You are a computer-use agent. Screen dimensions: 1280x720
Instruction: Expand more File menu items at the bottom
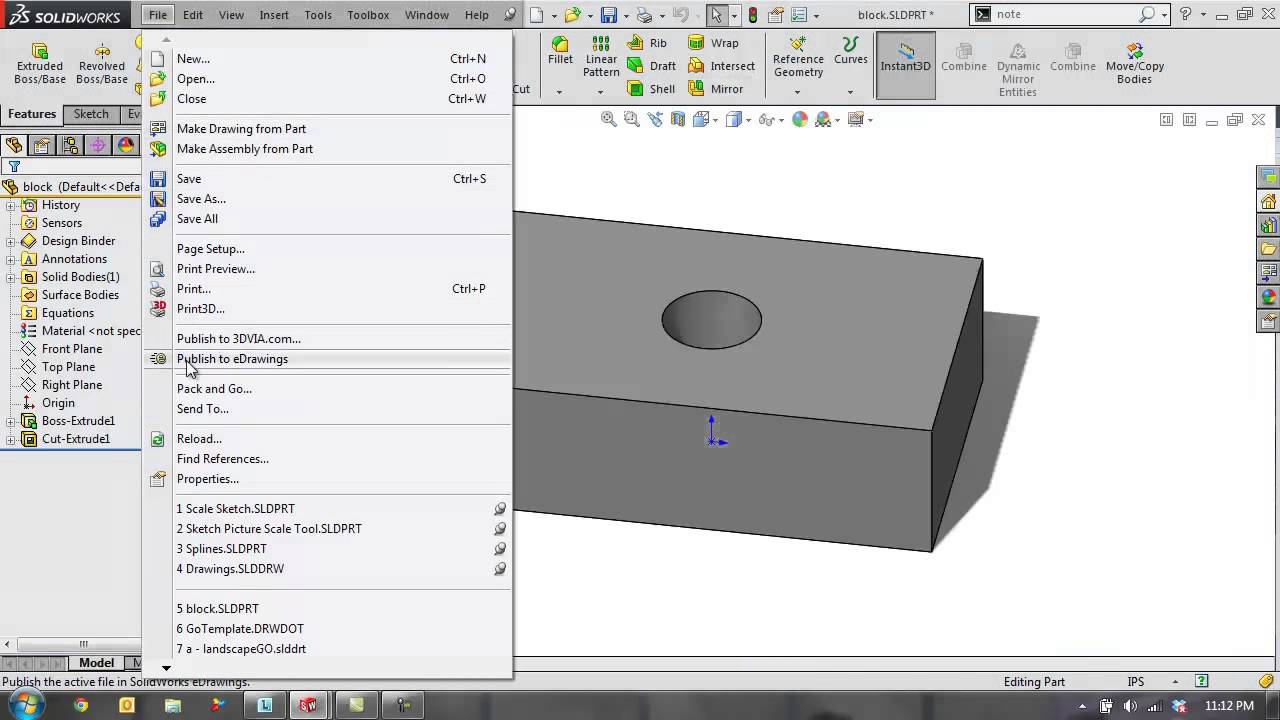[x=167, y=668]
